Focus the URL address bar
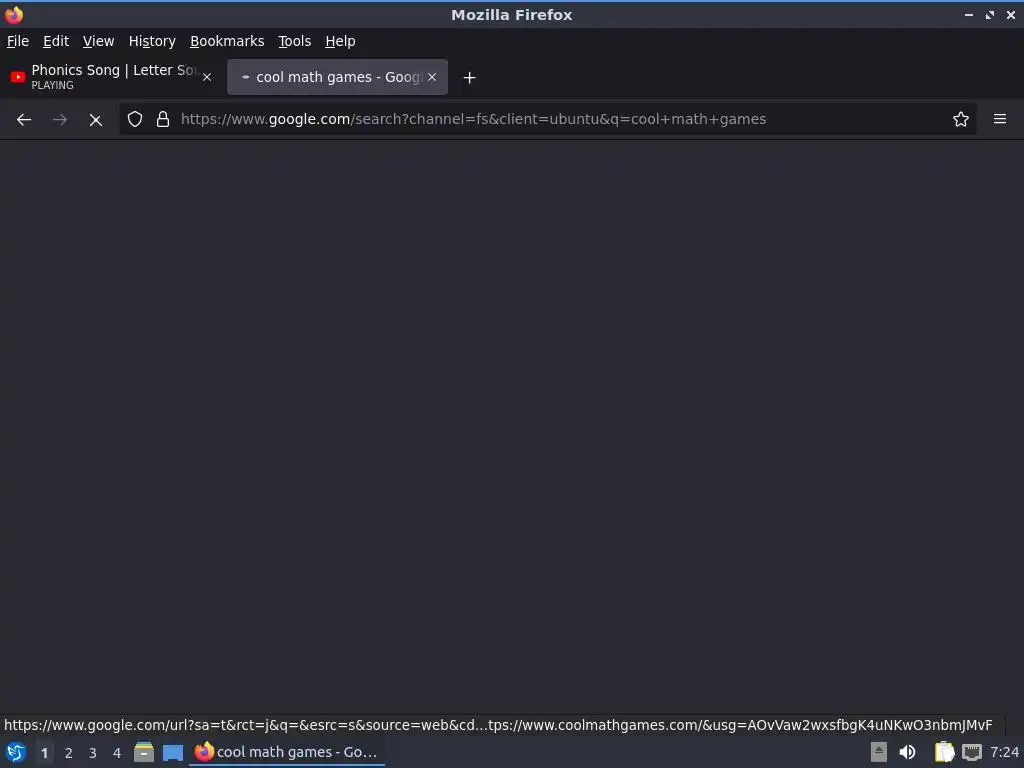The height and width of the screenshot is (768, 1024). [x=547, y=119]
